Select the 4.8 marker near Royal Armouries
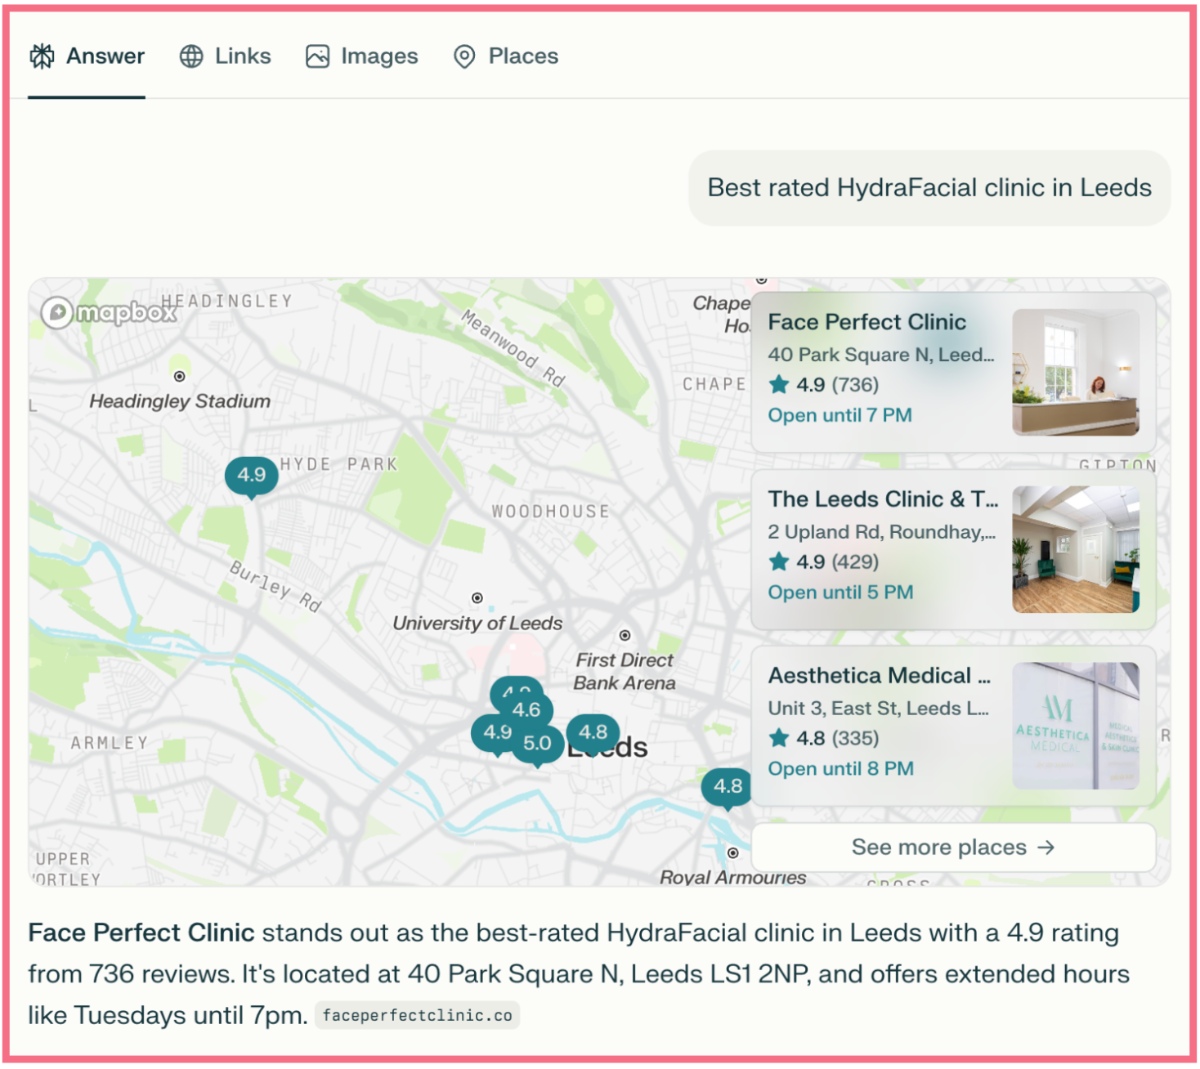The image size is (1200, 1069). click(727, 787)
